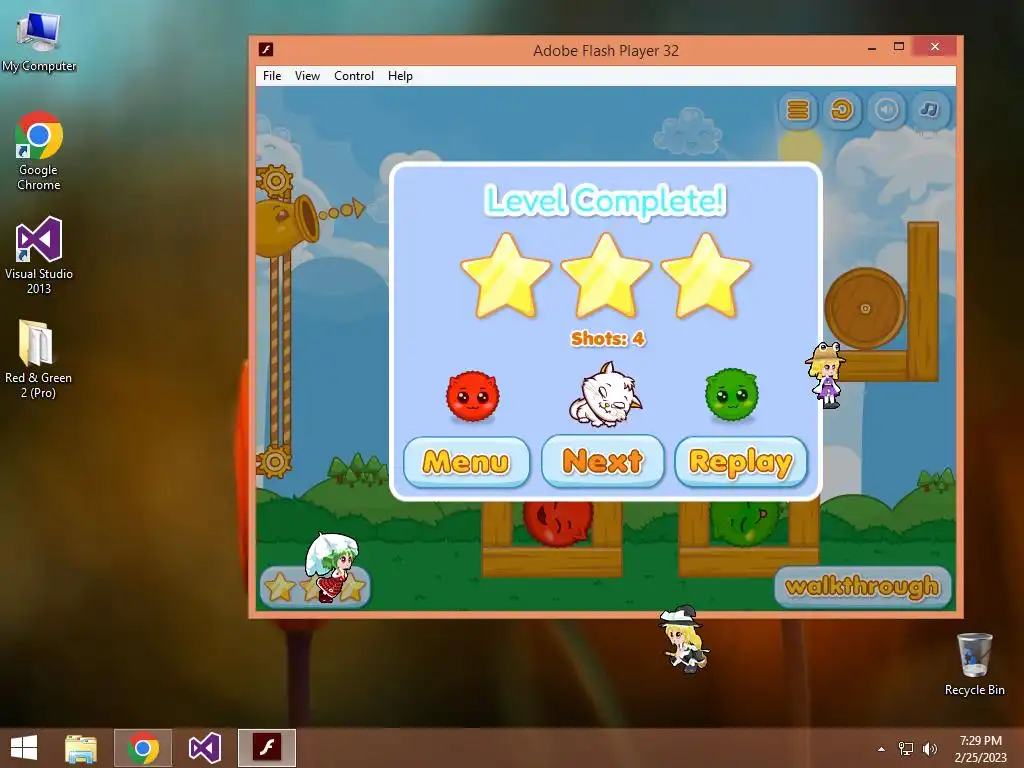Open the volume tray icon
This screenshot has width=1024, height=768.
pyautogui.click(x=929, y=748)
